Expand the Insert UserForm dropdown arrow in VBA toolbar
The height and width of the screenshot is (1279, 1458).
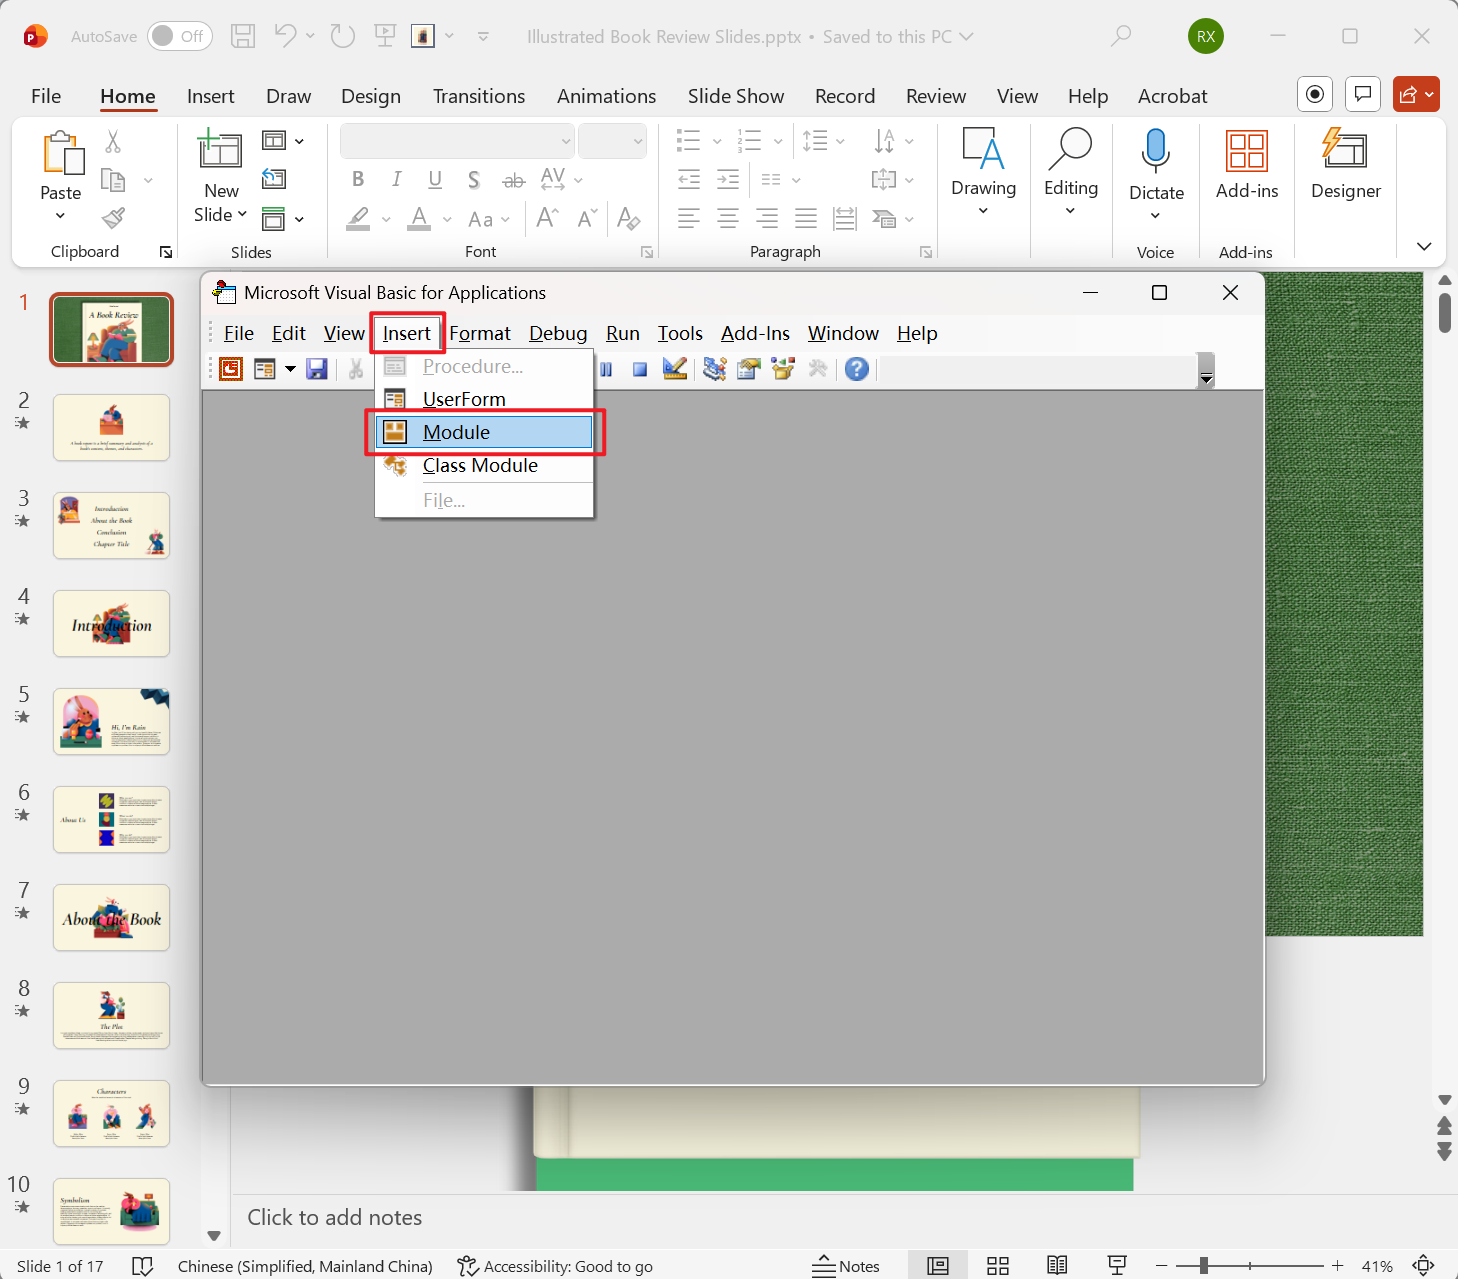point(290,369)
